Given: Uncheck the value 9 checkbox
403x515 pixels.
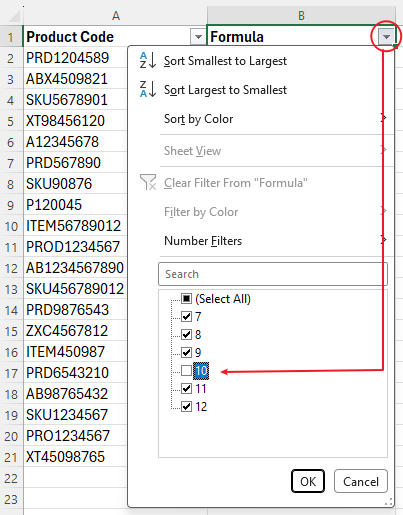Looking at the screenshot, I should pyautogui.click(x=186, y=352).
